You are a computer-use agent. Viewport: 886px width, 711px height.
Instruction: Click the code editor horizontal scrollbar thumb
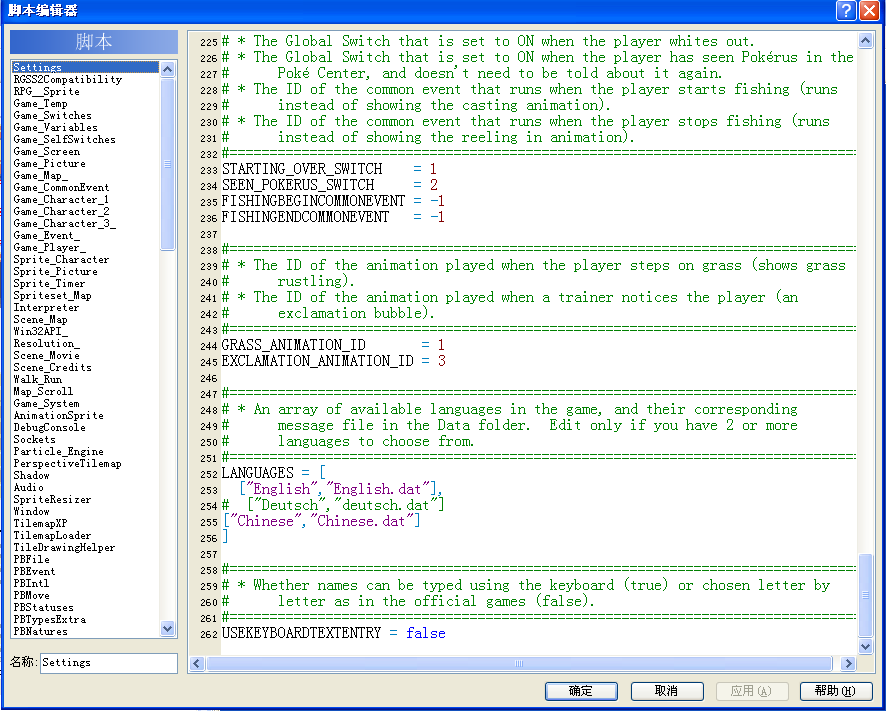[519, 664]
